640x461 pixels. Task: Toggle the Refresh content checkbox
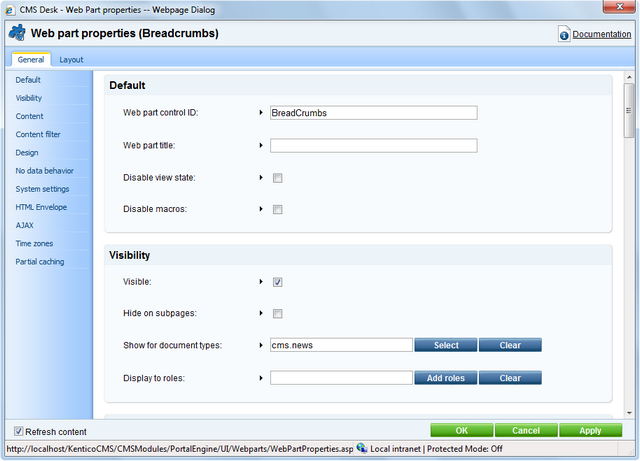click(19, 431)
